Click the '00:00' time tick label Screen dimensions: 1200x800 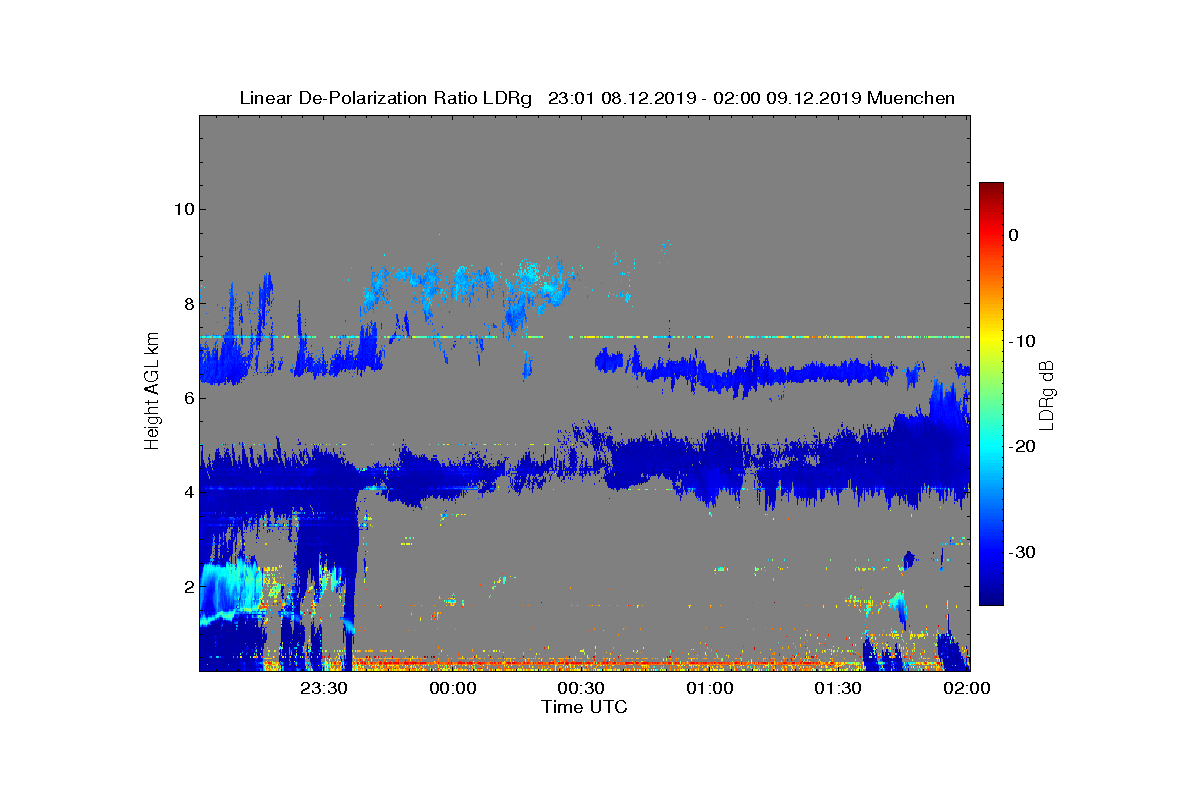452,688
